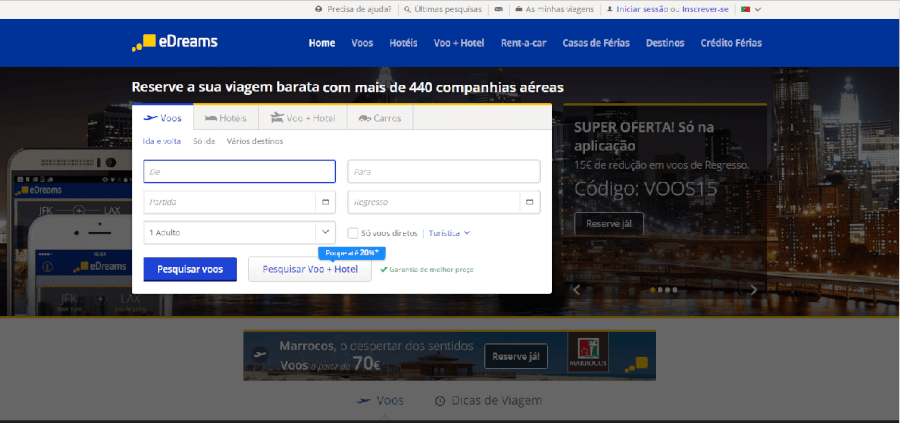Open Rent-a-car in main navigation
Image resolution: width=900 pixels, height=423 pixels.
click(x=523, y=43)
